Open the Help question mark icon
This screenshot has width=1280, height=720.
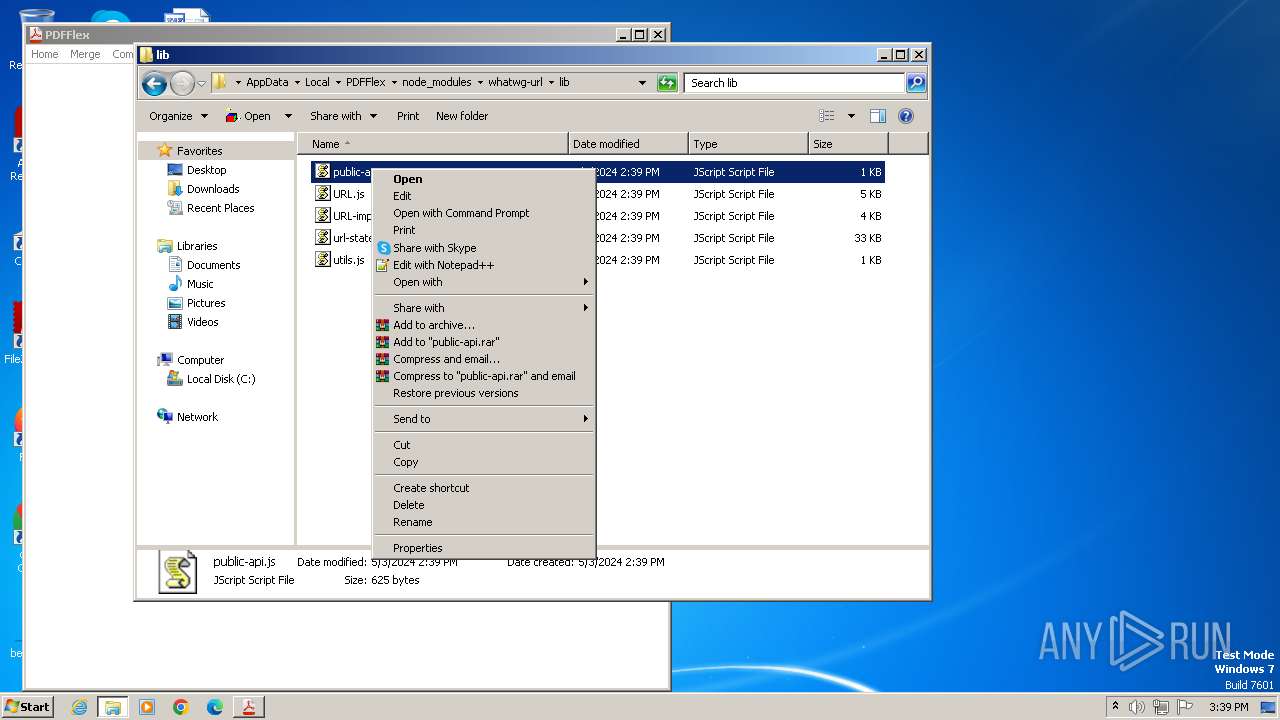coord(906,116)
